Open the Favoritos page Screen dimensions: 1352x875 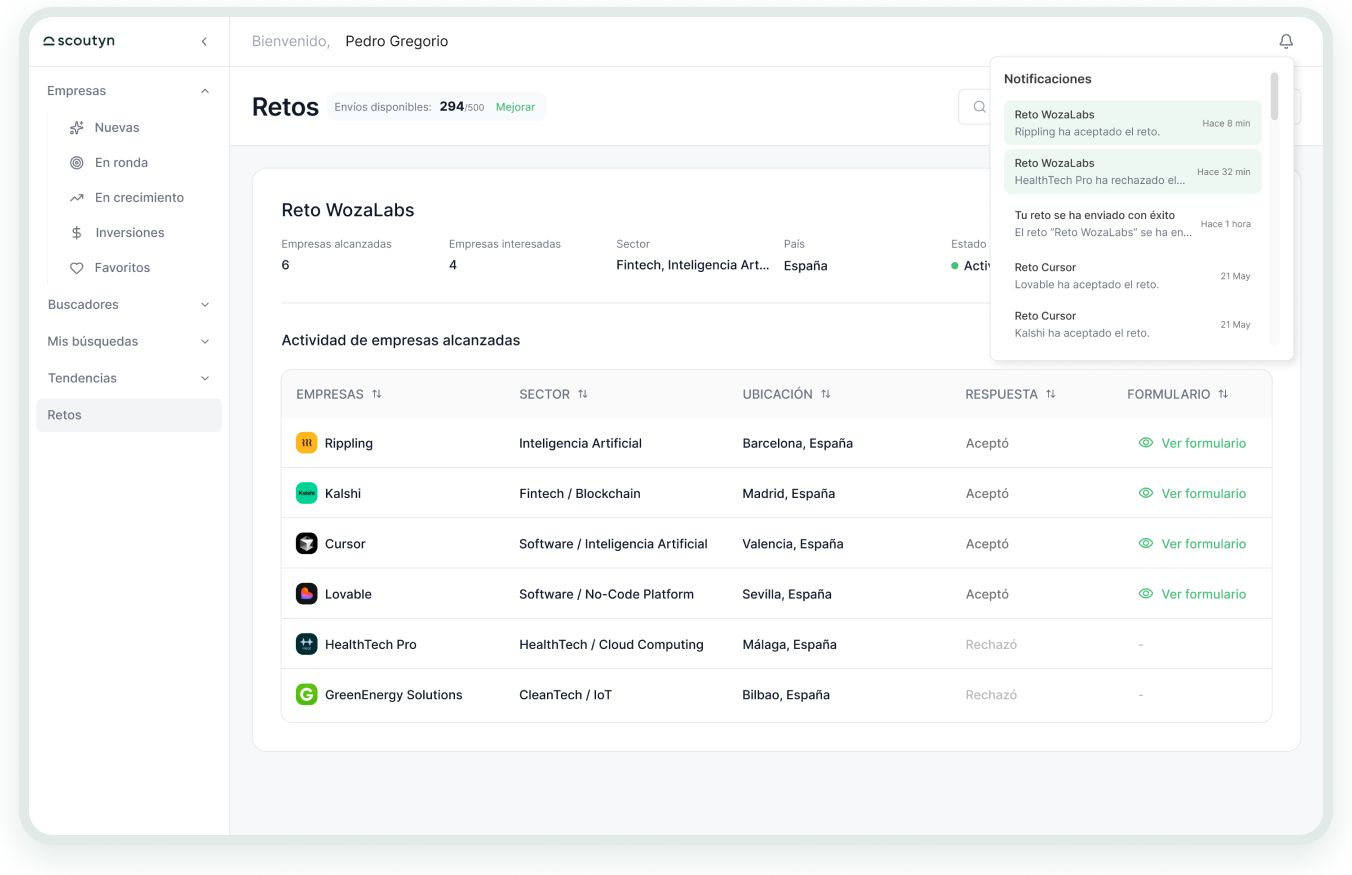(x=122, y=268)
